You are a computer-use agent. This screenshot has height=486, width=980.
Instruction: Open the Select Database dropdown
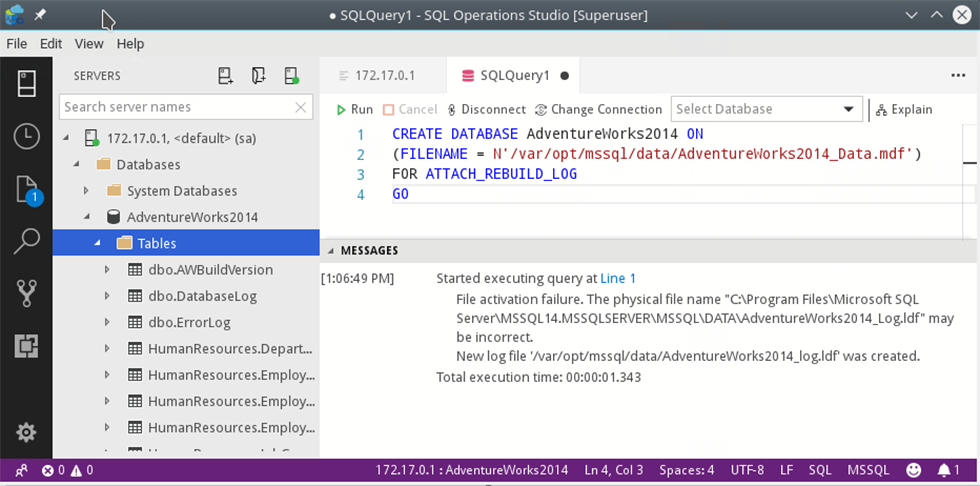(x=766, y=109)
